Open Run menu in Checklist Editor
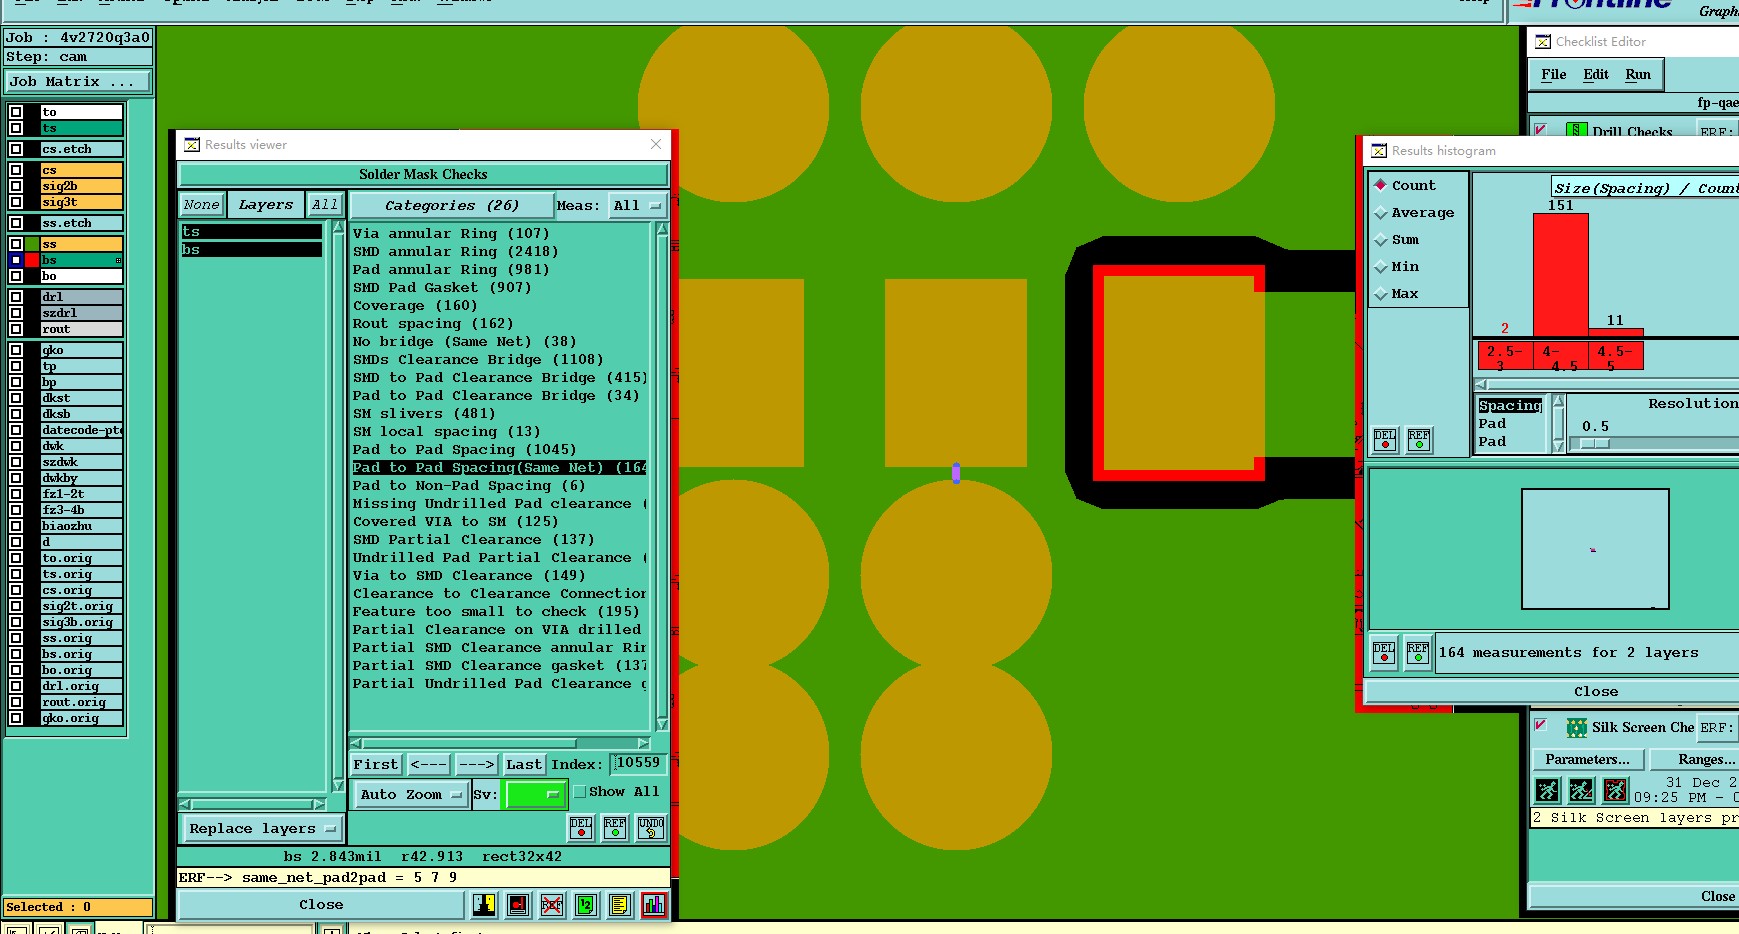 [x=1638, y=74]
